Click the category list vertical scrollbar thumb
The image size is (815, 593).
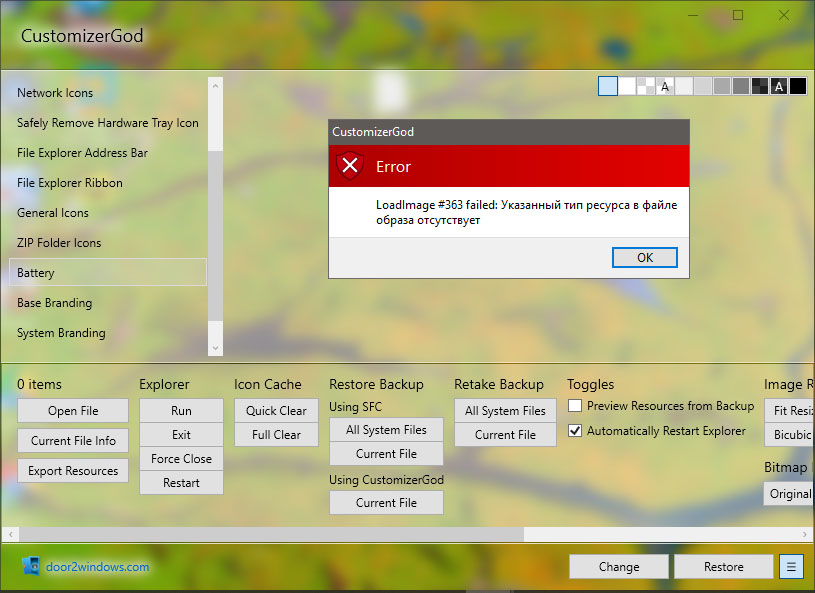pyautogui.click(x=215, y=235)
